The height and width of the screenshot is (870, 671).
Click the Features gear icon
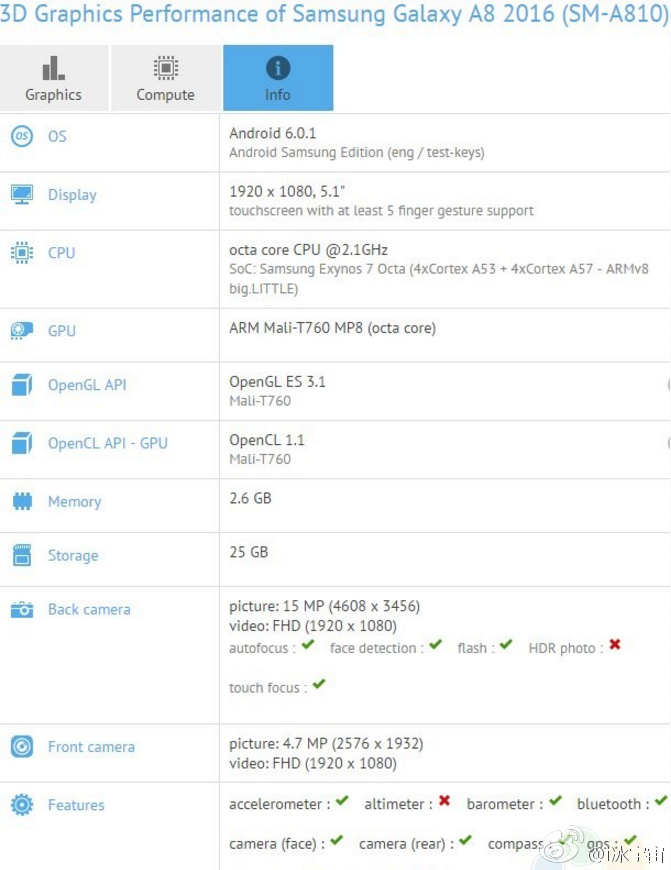point(22,805)
